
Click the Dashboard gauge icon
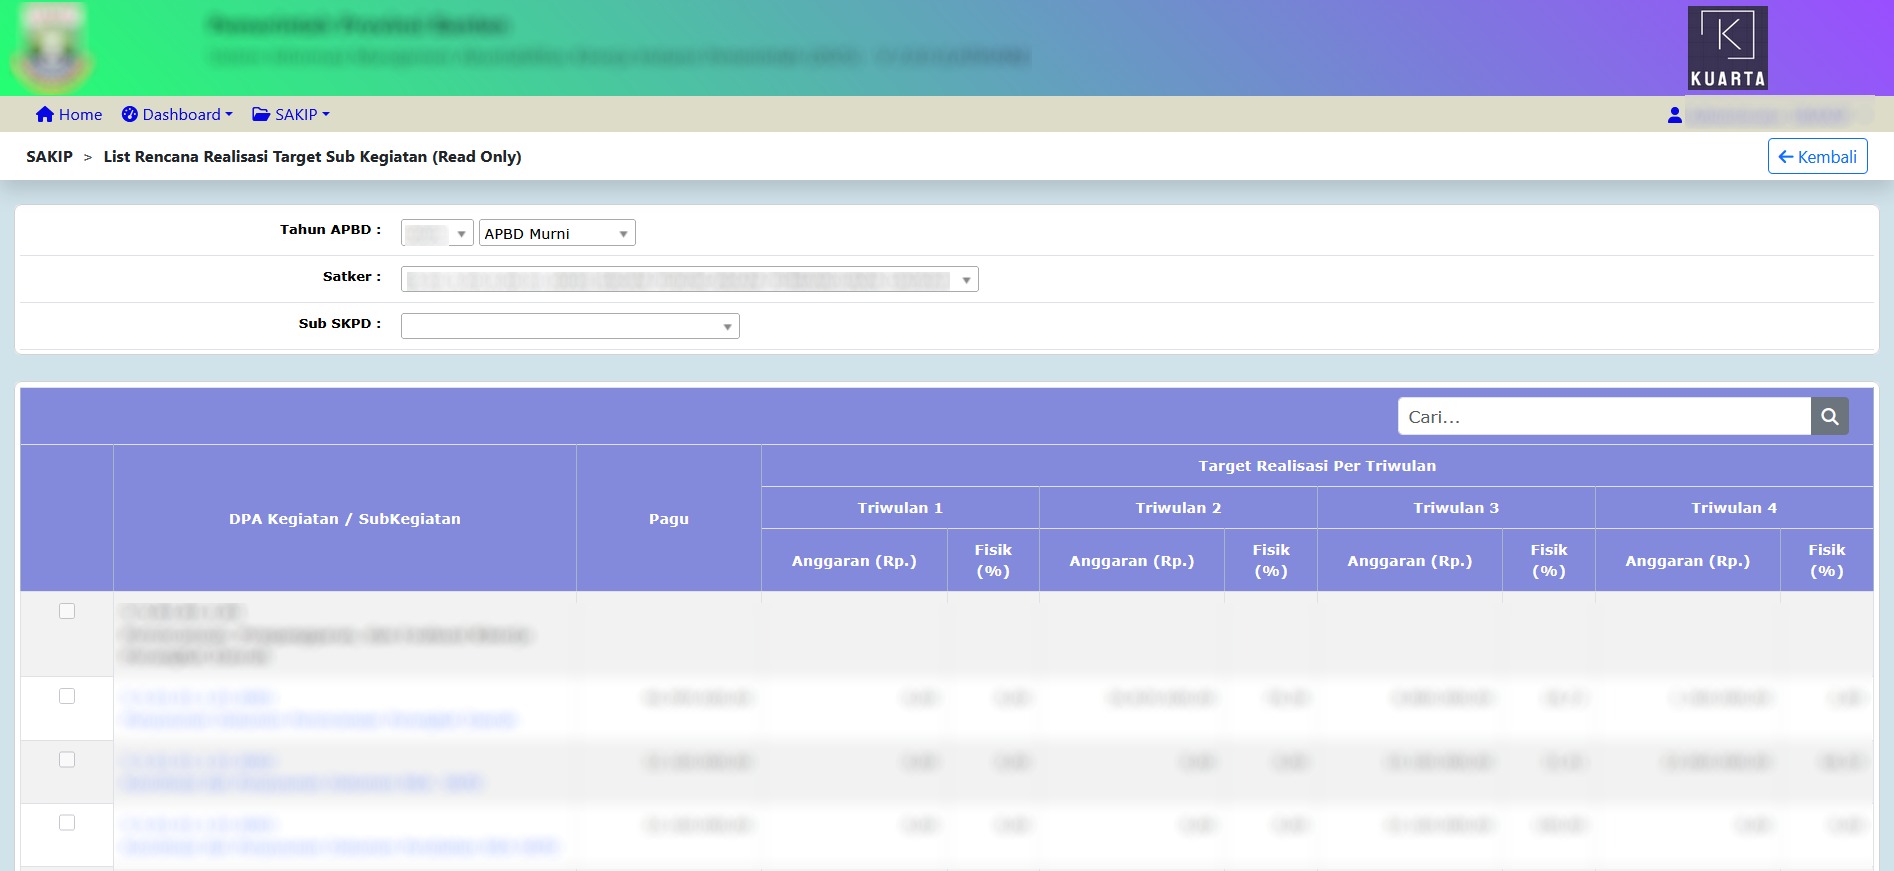pos(130,115)
